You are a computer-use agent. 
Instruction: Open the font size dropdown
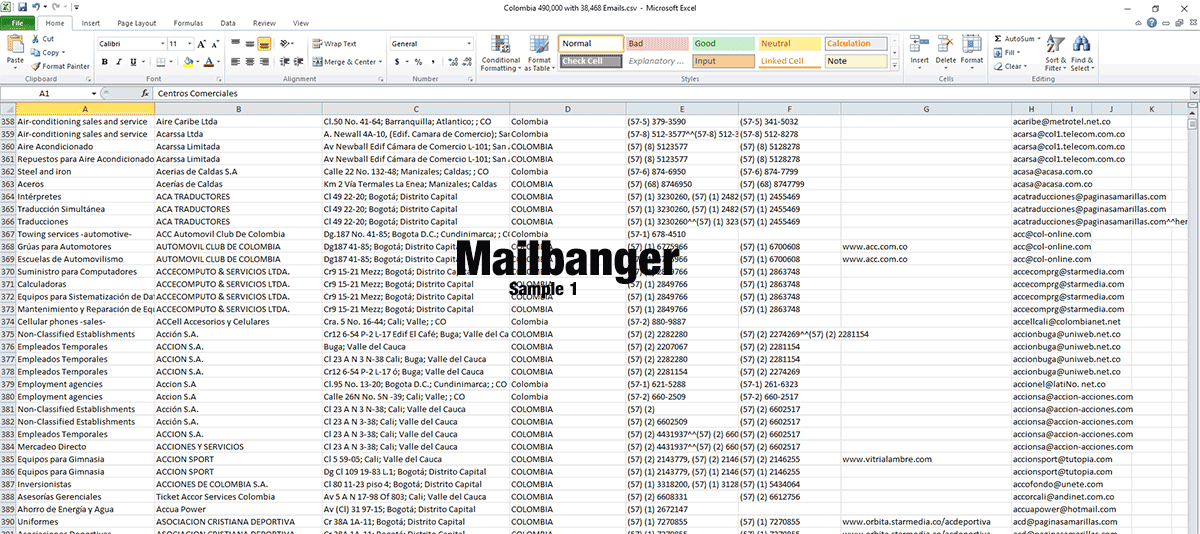(189, 44)
